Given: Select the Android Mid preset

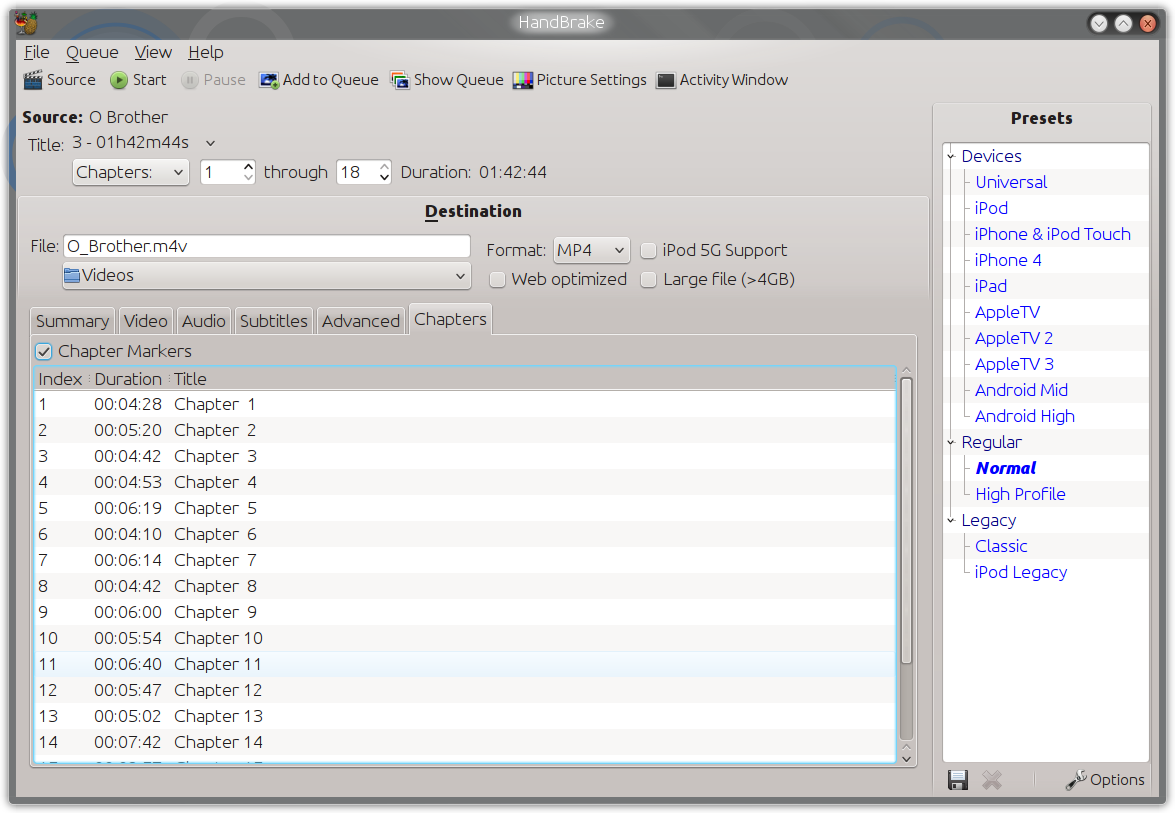Looking at the screenshot, I should [1021, 390].
